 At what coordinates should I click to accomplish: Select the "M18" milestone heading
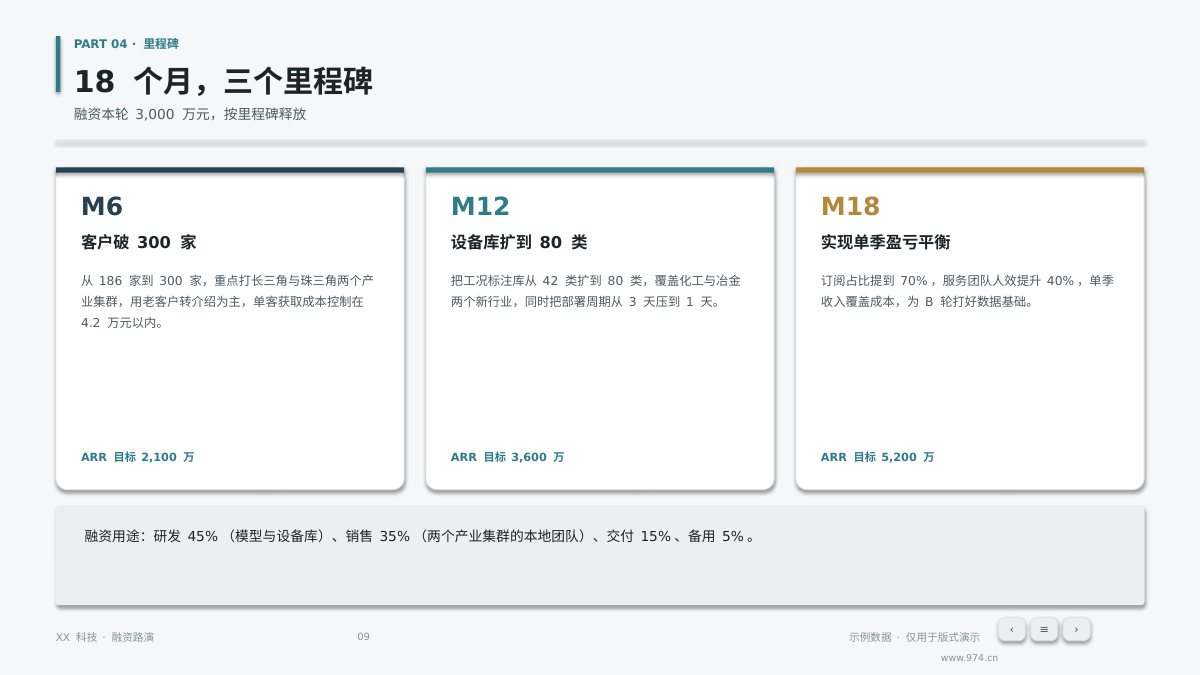(x=850, y=206)
